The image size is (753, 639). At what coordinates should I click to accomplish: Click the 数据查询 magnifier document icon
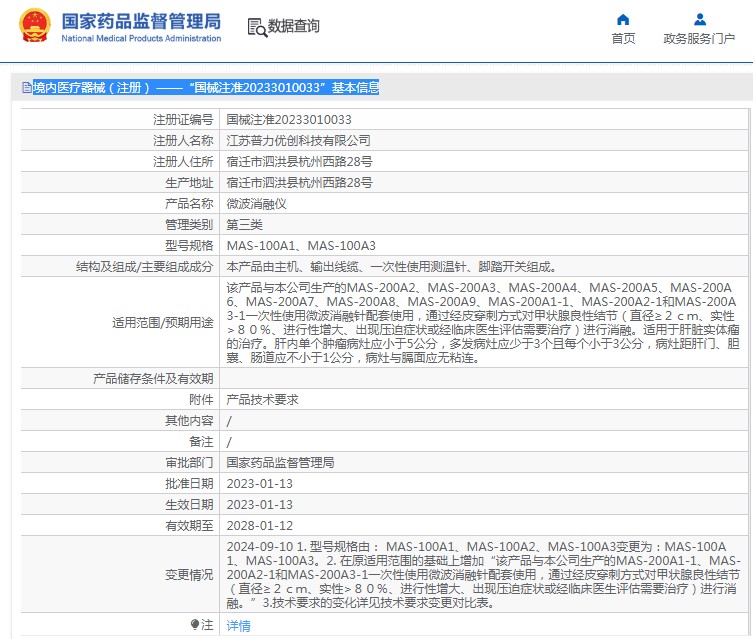pos(256,27)
